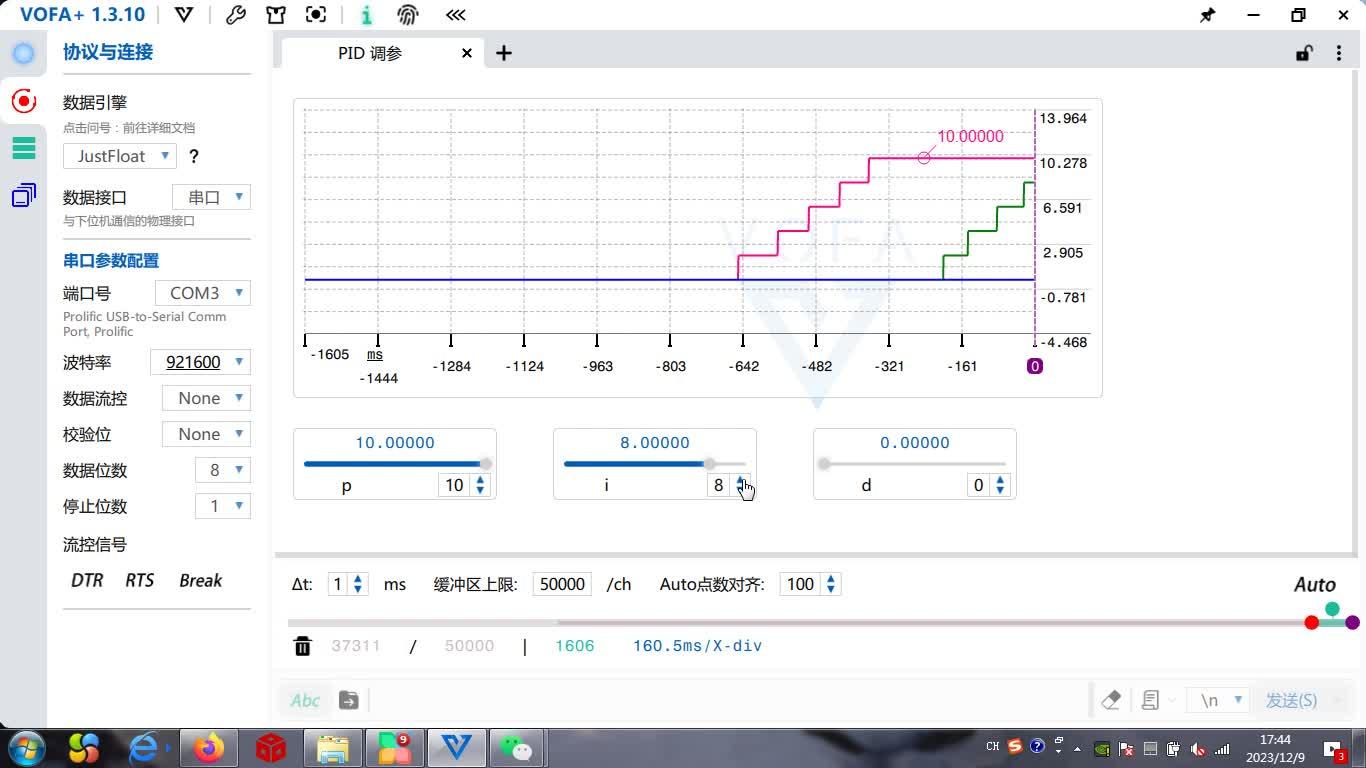The image size is (1366, 768).
Task: Clear buffer with the trash can icon
Action: pos(303,646)
